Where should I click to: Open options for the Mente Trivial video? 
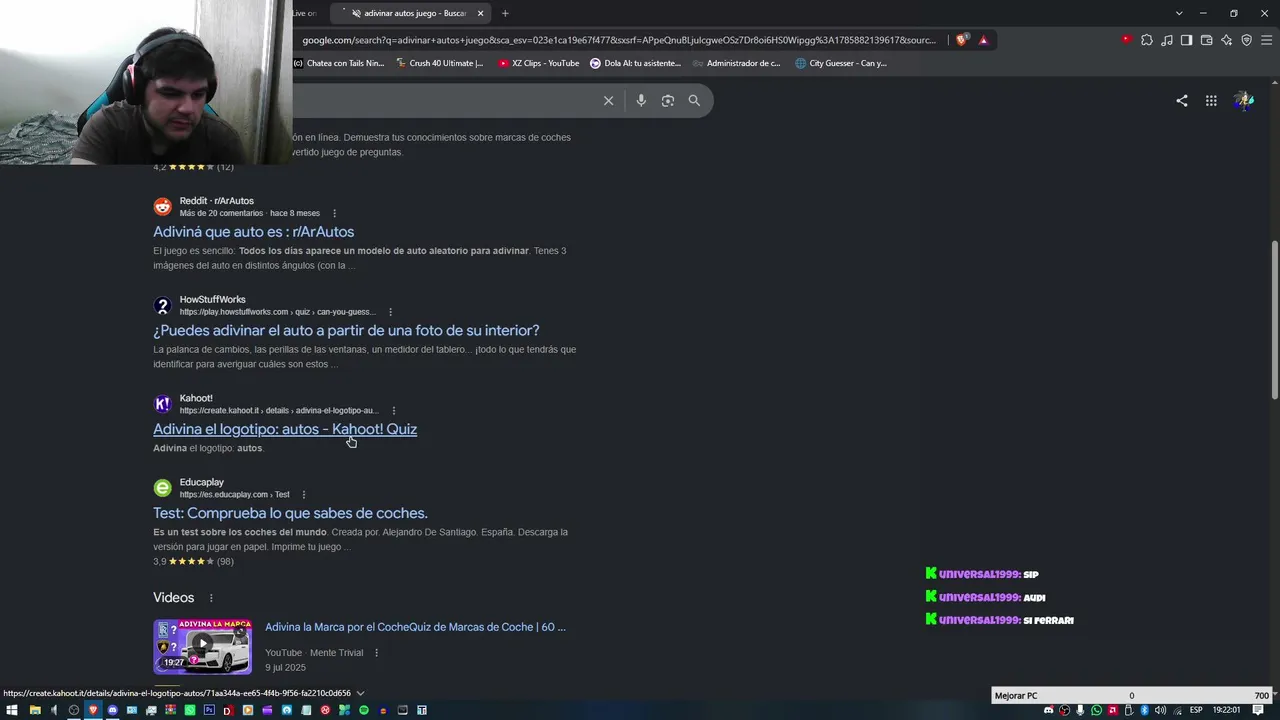coord(376,653)
